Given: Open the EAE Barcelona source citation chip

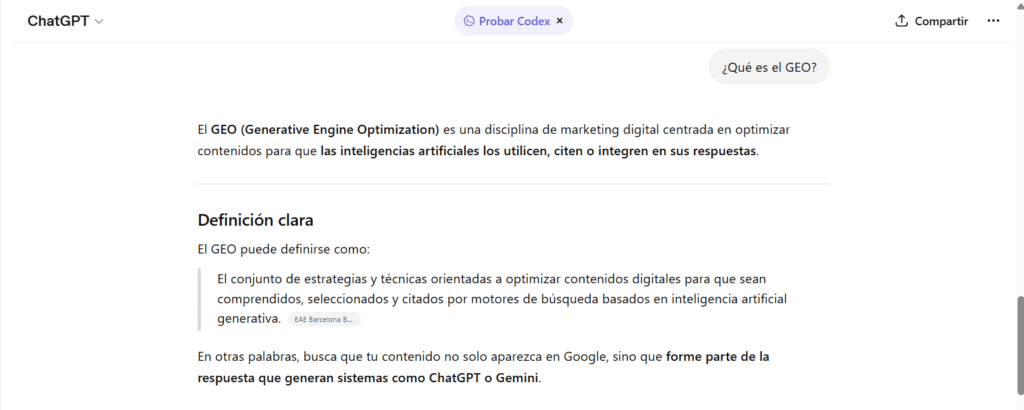Looking at the screenshot, I should tap(324, 319).
